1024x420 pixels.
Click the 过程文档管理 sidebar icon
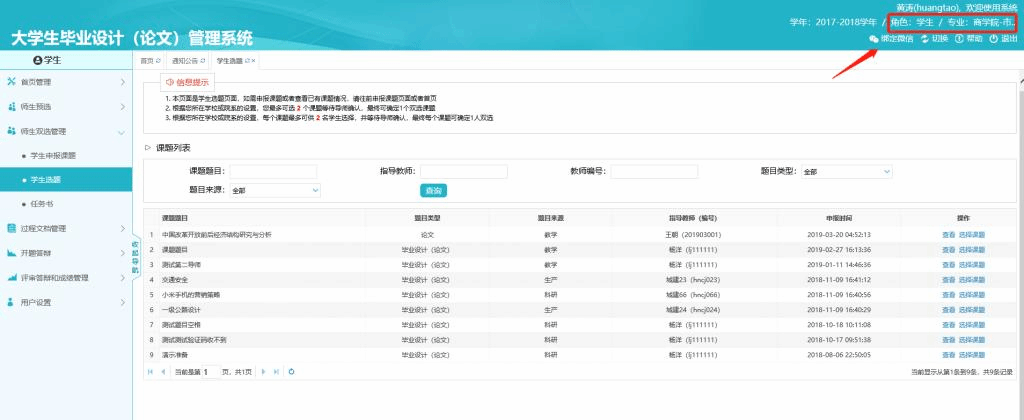coord(11,228)
